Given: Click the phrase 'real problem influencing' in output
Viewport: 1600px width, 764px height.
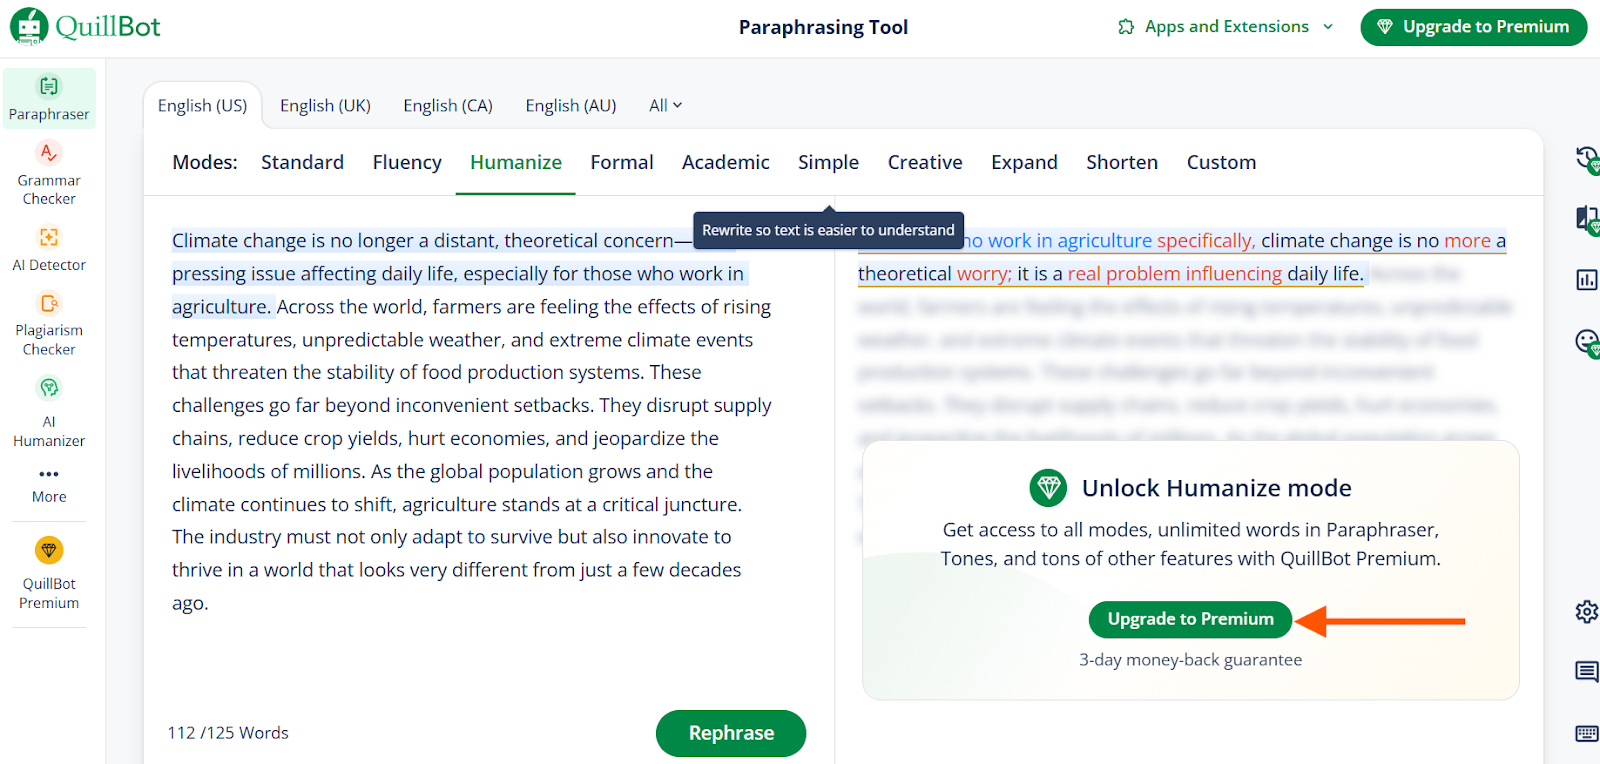Looking at the screenshot, I should click(x=1175, y=273).
